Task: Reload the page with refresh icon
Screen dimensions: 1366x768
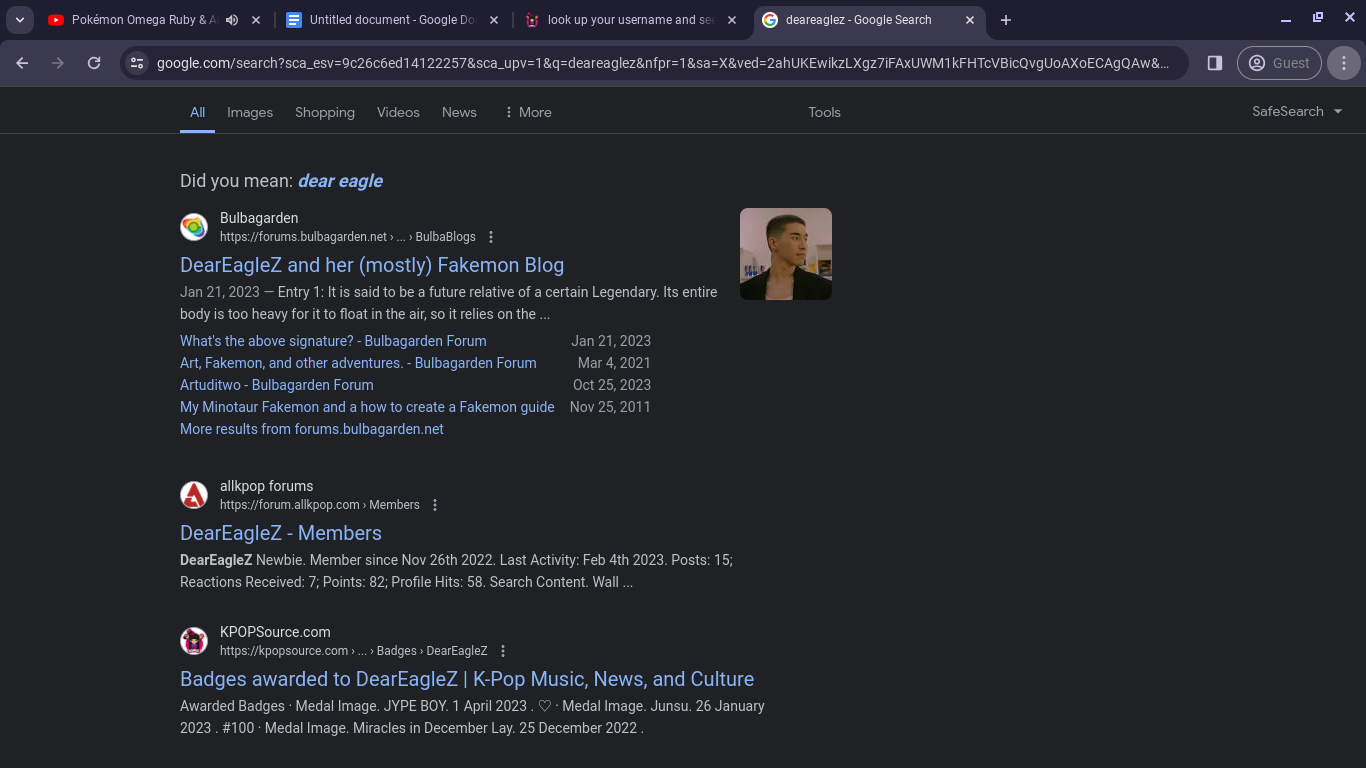Action: coord(94,63)
